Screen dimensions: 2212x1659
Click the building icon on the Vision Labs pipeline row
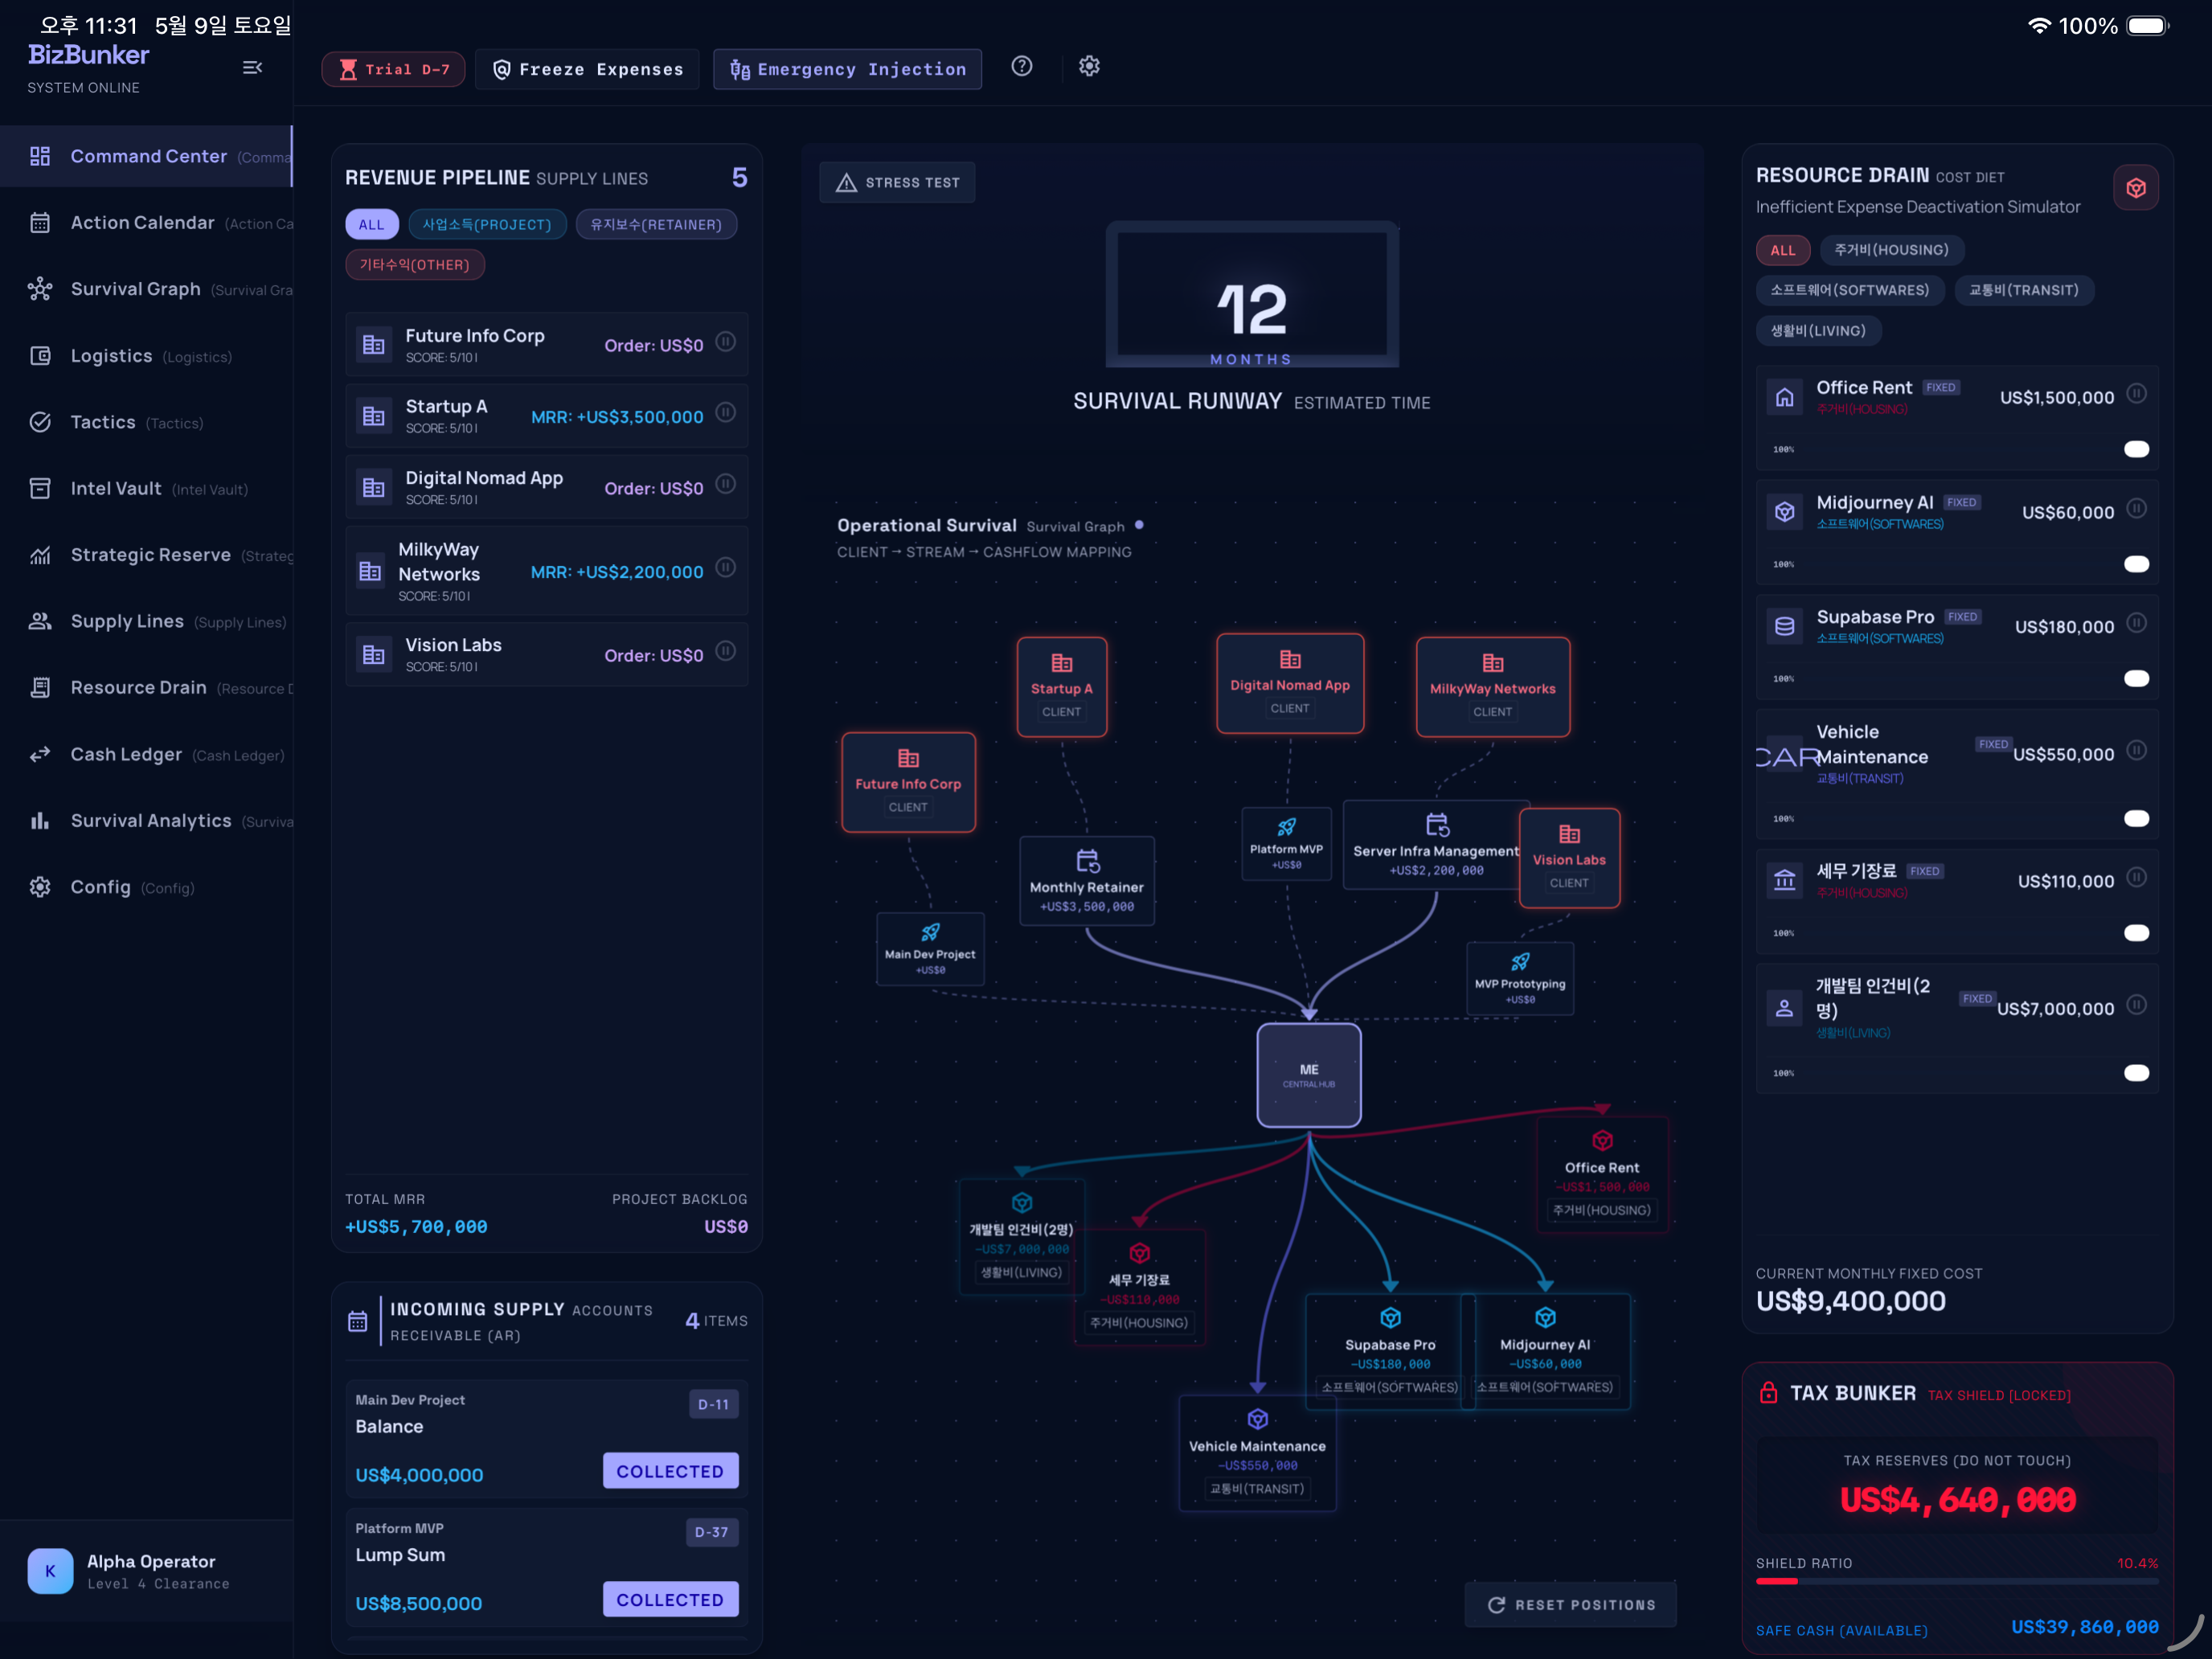coord(374,655)
